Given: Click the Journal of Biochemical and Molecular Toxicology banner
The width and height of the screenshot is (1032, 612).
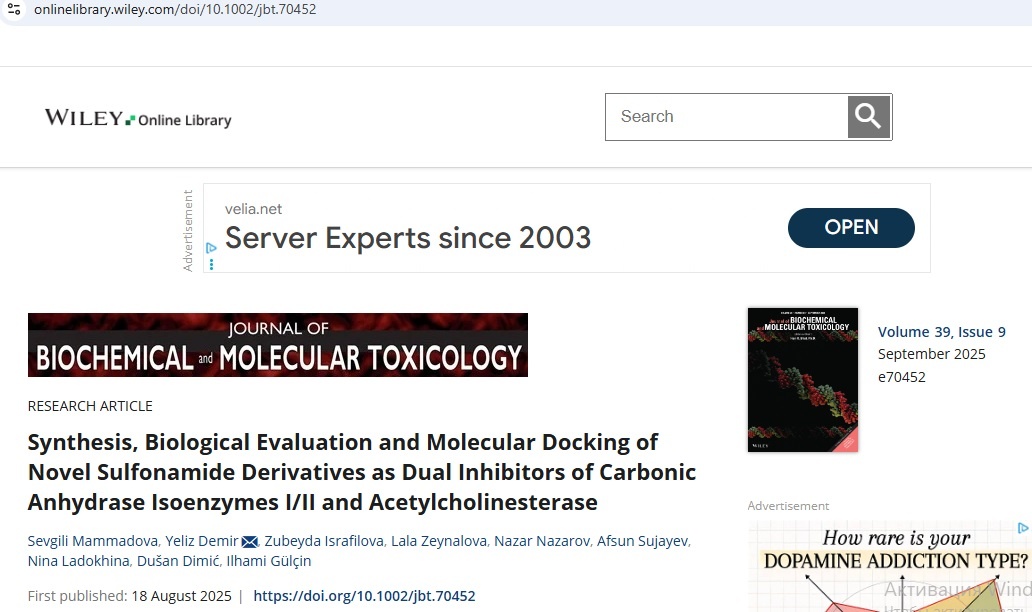Looking at the screenshot, I should coord(278,345).
